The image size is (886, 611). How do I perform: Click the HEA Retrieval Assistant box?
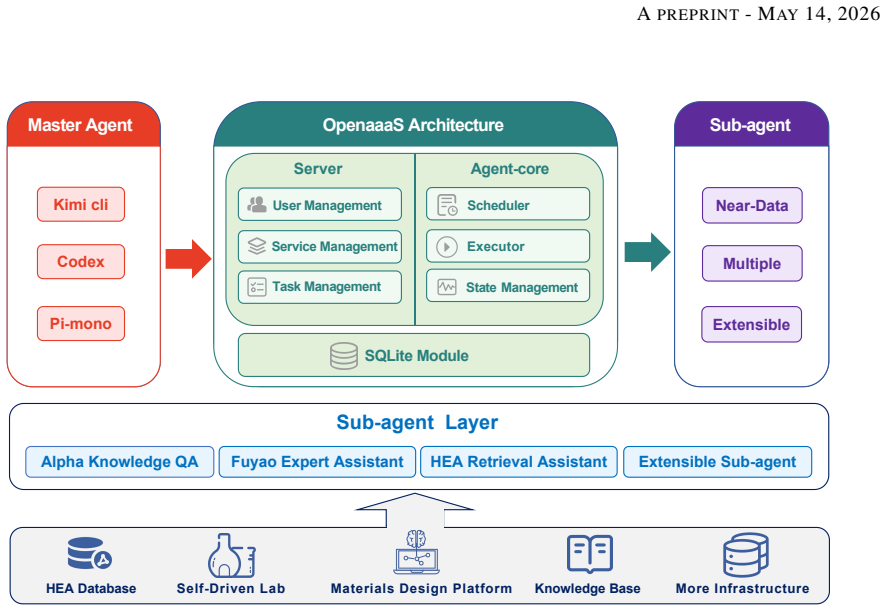519,462
